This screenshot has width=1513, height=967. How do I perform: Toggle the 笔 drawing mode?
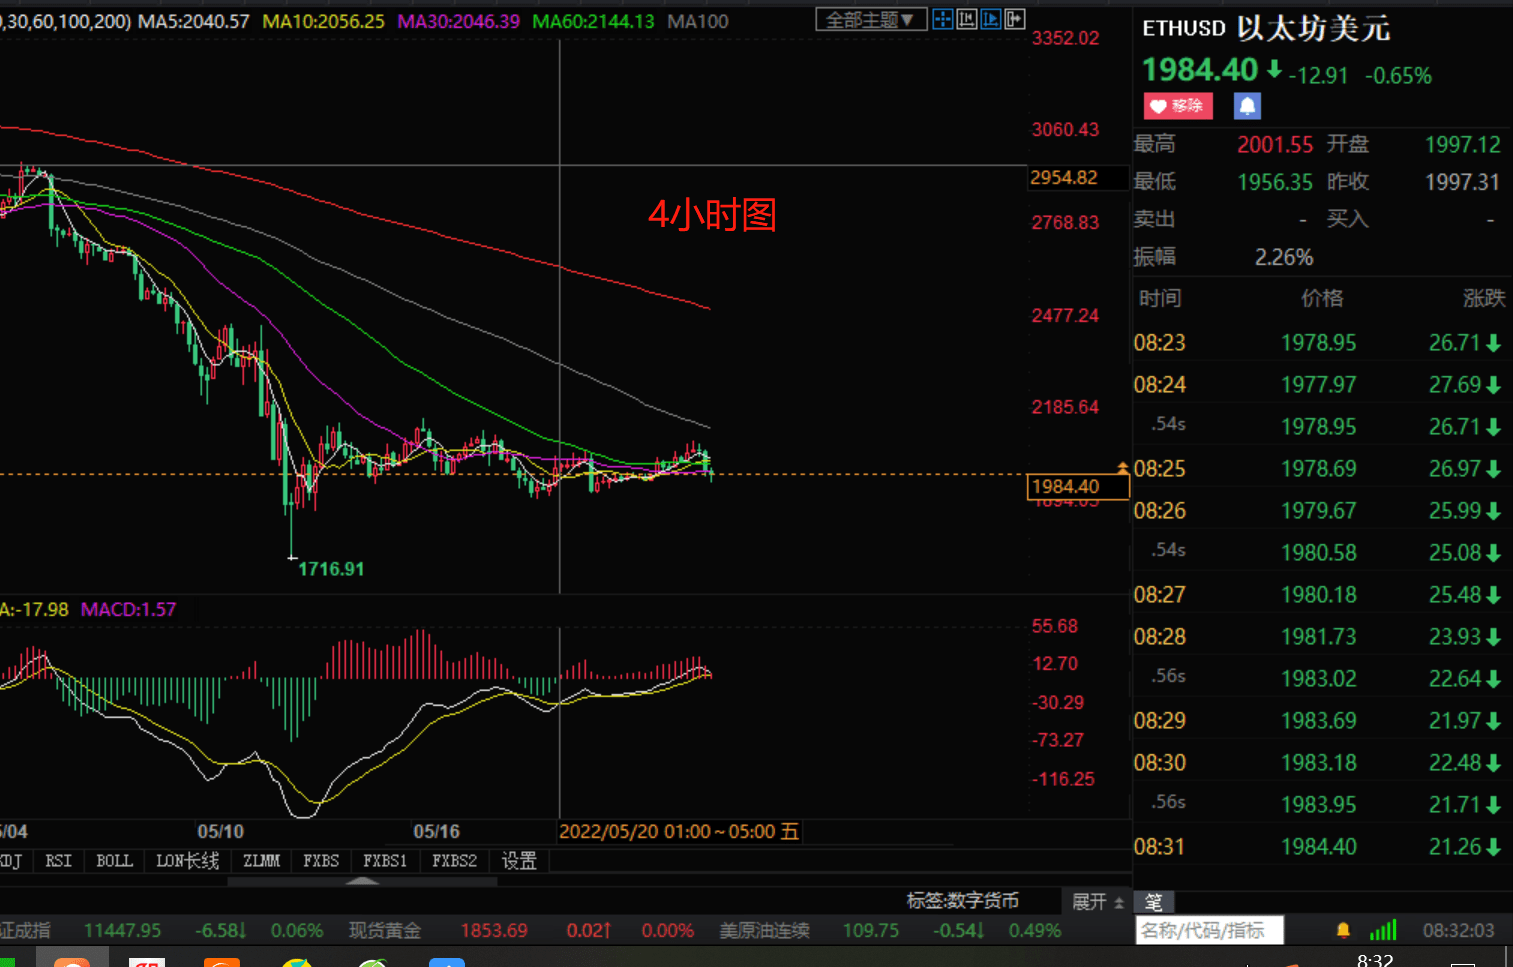click(1153, 901)
